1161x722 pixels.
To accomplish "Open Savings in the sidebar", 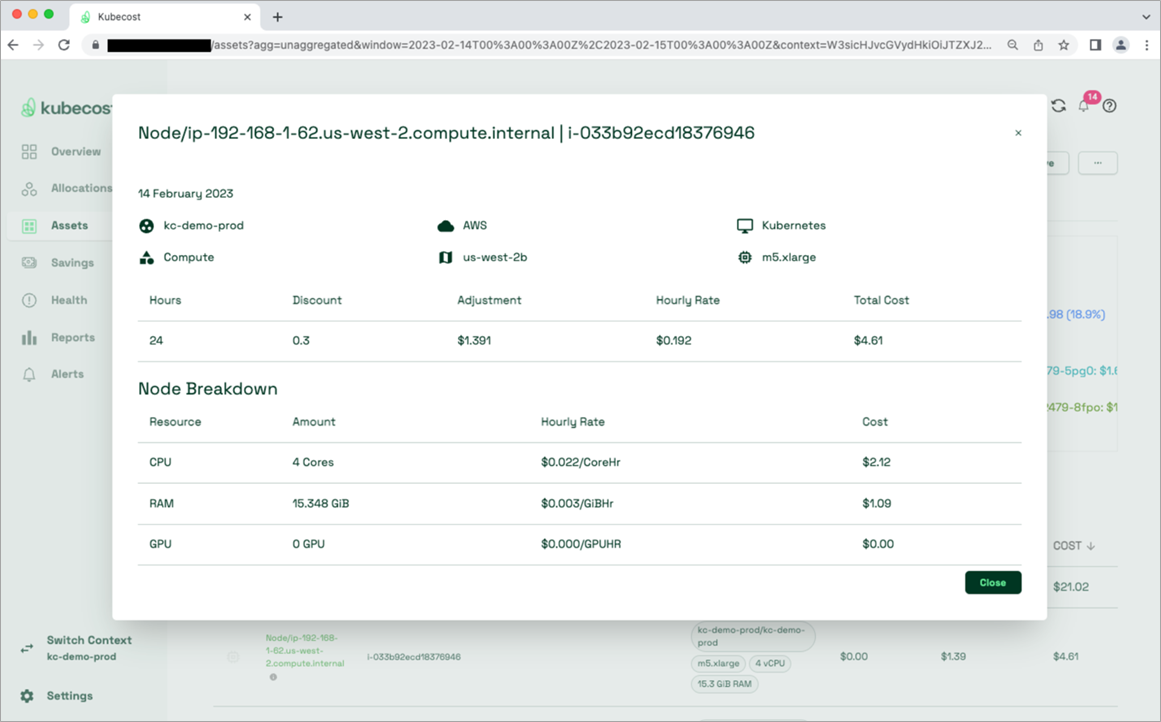I will click(x=72, y=262).
